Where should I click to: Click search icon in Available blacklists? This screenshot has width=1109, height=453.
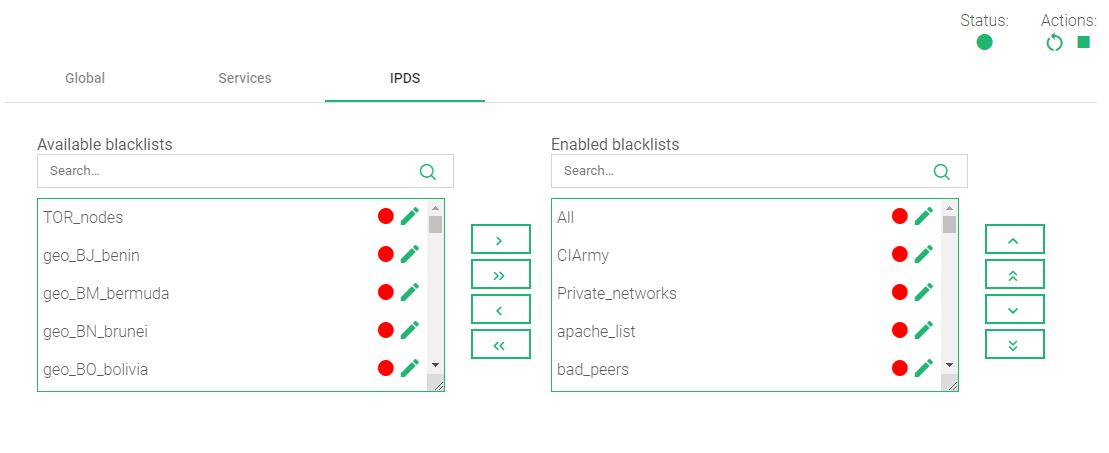428,171
